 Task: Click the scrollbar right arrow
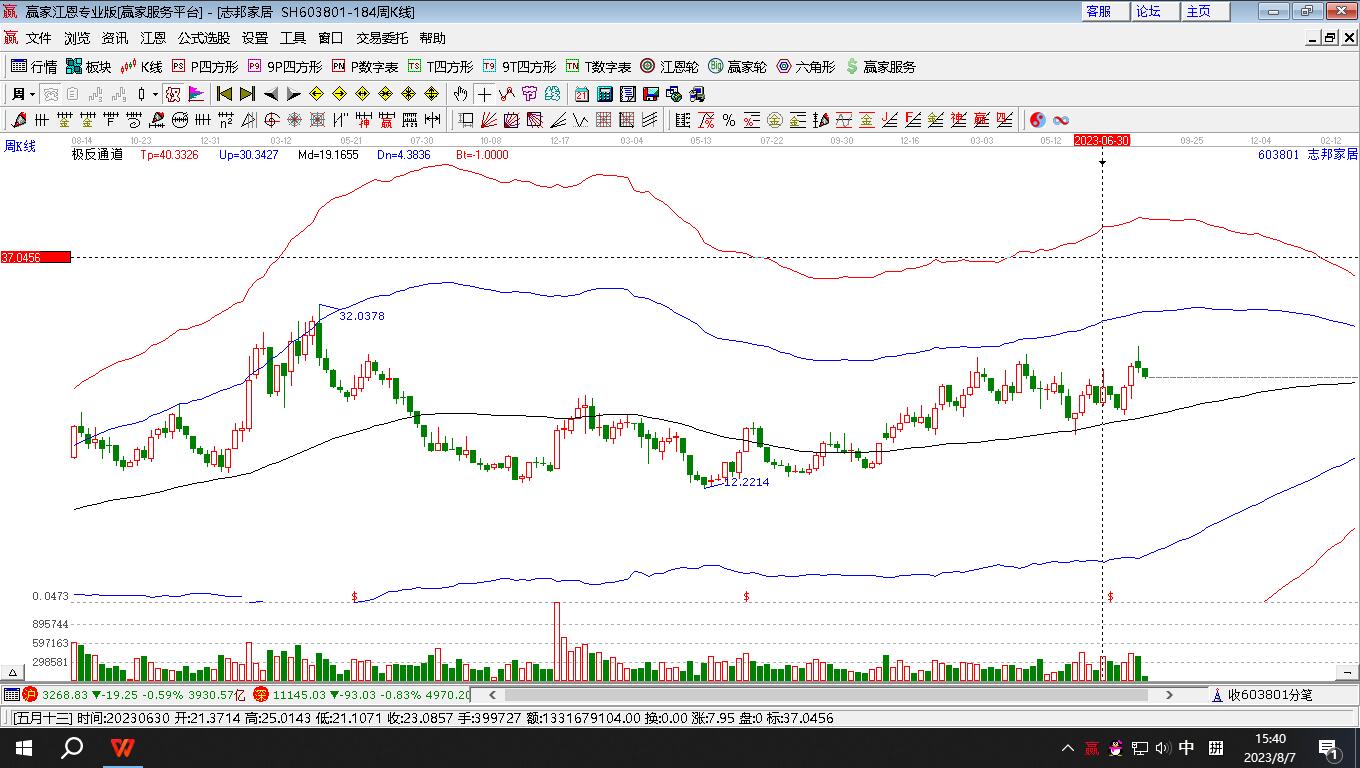1169,695
